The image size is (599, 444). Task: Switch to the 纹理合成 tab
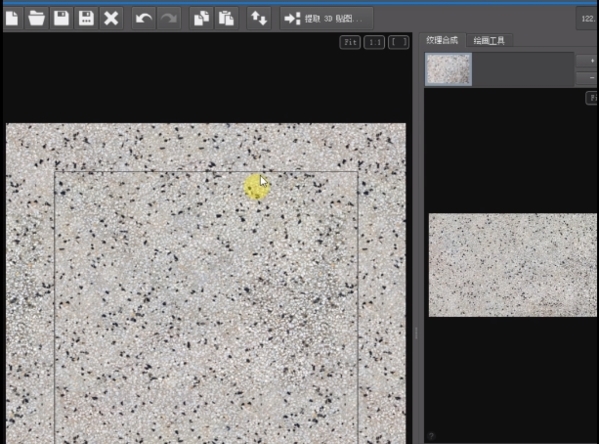point(442,40)
